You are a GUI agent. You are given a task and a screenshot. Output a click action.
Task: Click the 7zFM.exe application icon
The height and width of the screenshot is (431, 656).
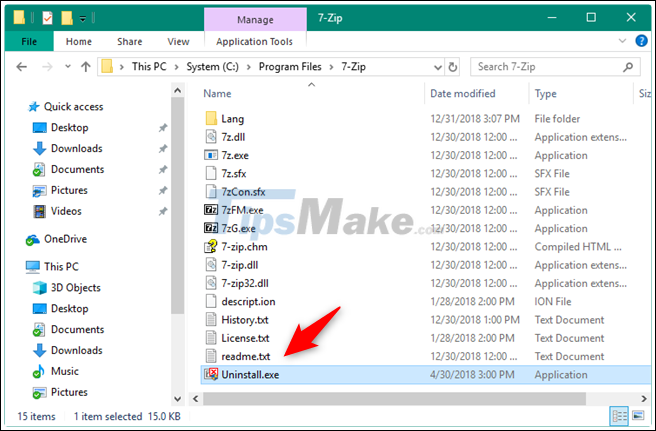211,210
